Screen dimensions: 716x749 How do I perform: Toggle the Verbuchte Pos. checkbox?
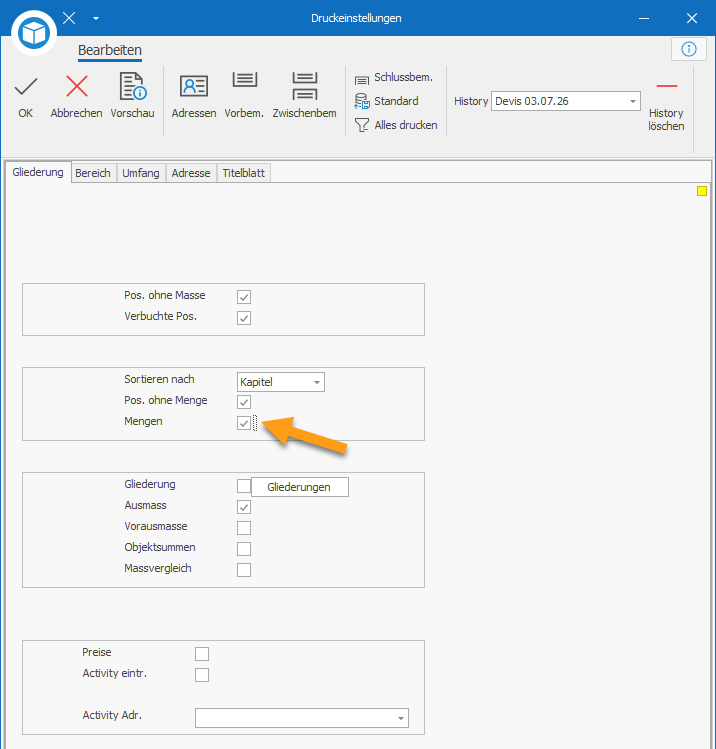[x=244, y=318]
